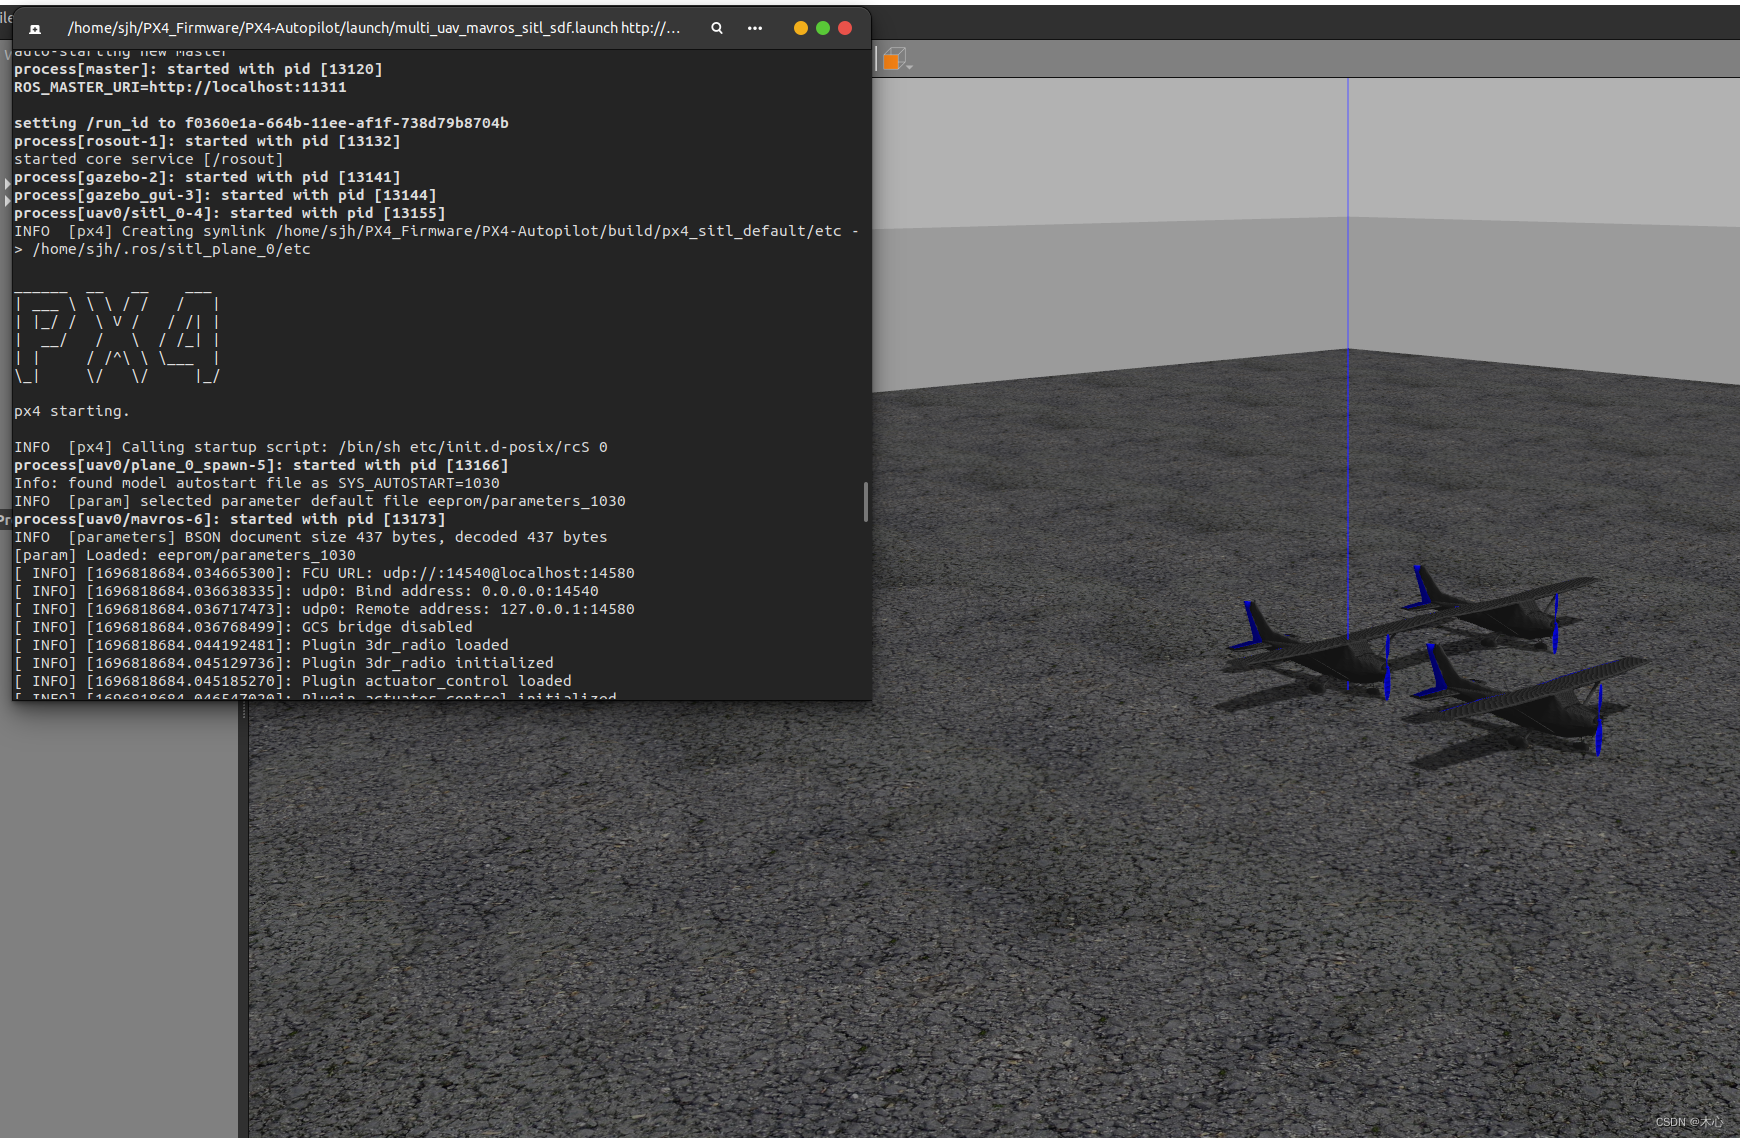Image resolution: width=1740 pixels, height=1138 pixels.
Task: Click the 'Creating symlink' PX4 info line
Action: point(436,240)
